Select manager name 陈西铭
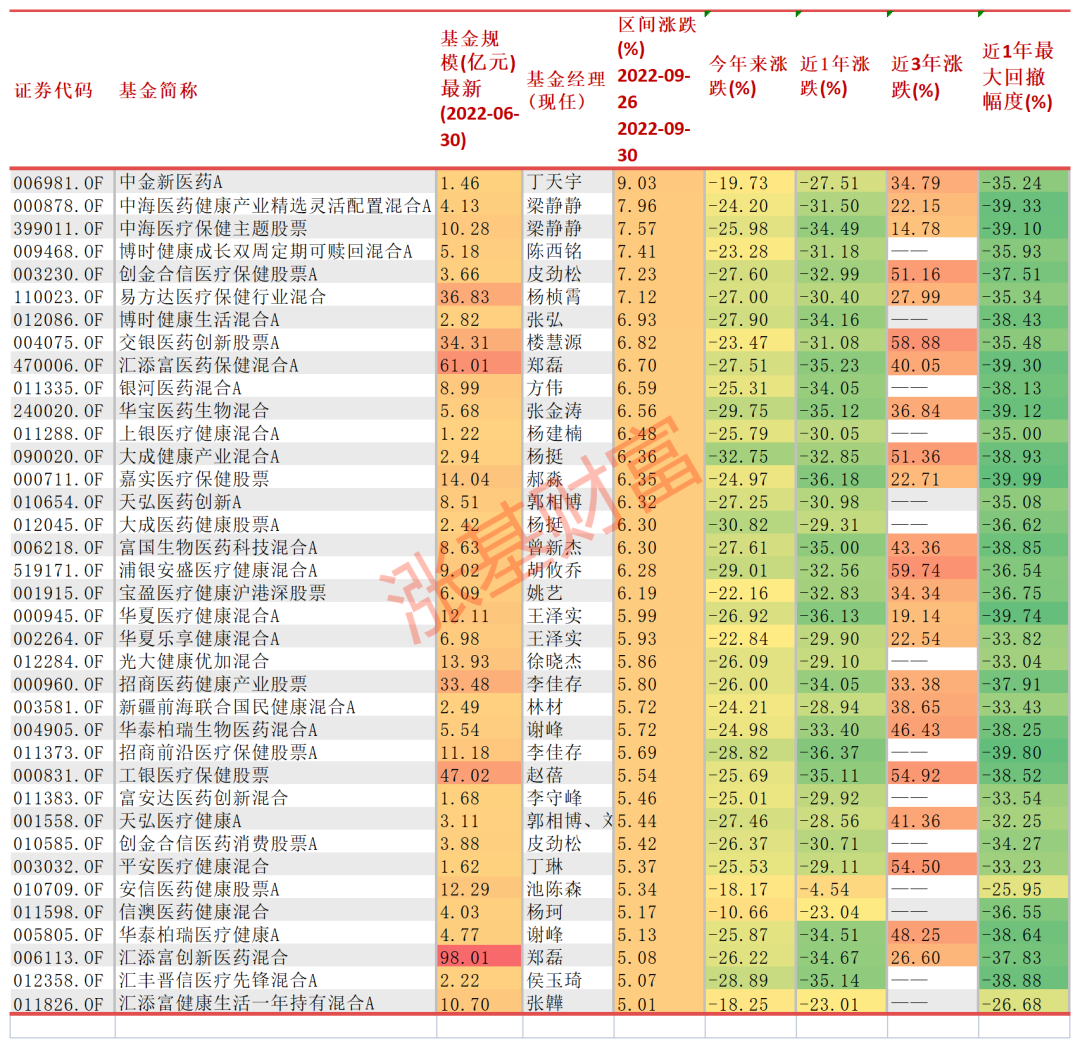Image resolution: width=1080 pixels, height=1048 pixels. coord(554,251)
